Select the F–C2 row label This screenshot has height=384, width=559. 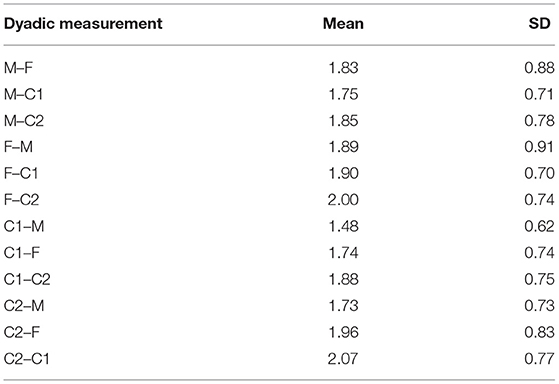click(x=21, y=200)
